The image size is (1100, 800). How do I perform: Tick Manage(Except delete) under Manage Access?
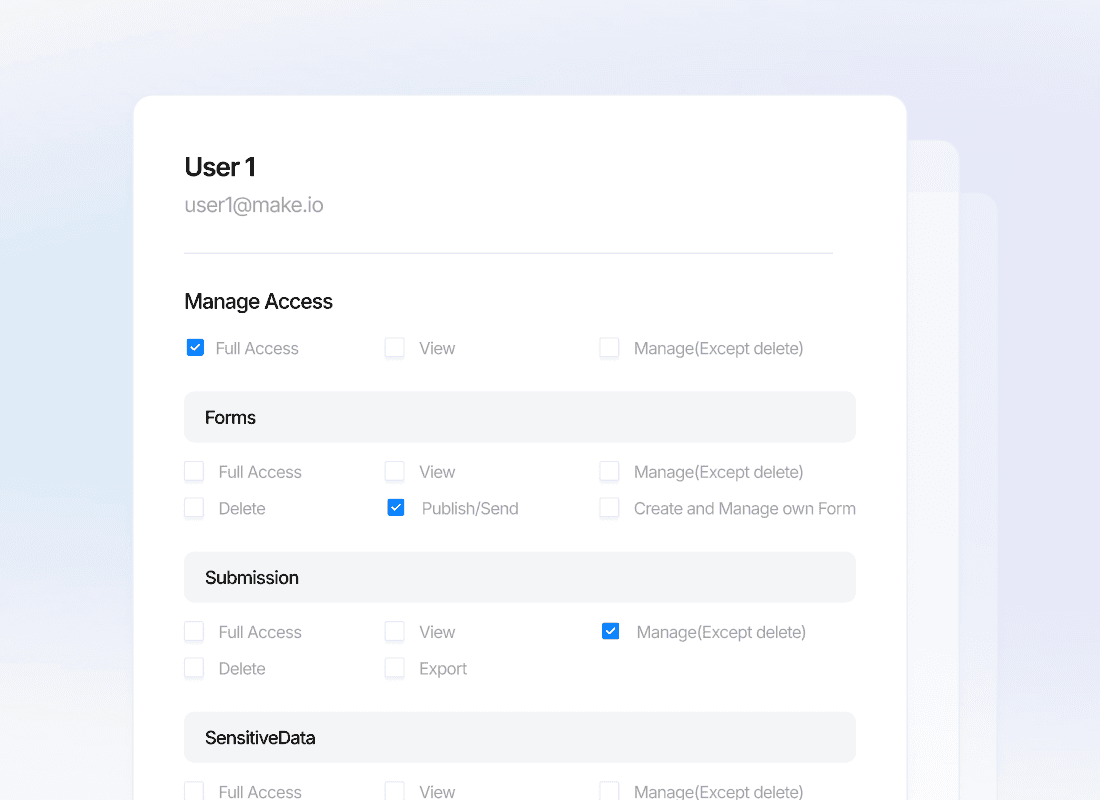click(609, 348)
